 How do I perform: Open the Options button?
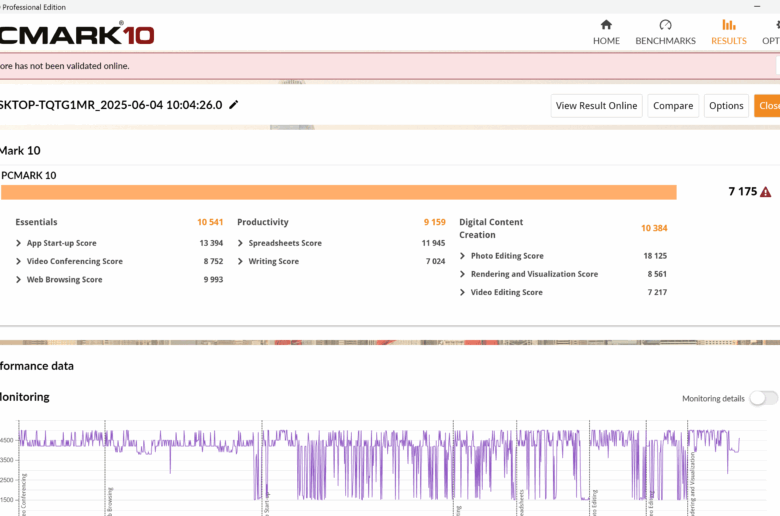(726, 105)
